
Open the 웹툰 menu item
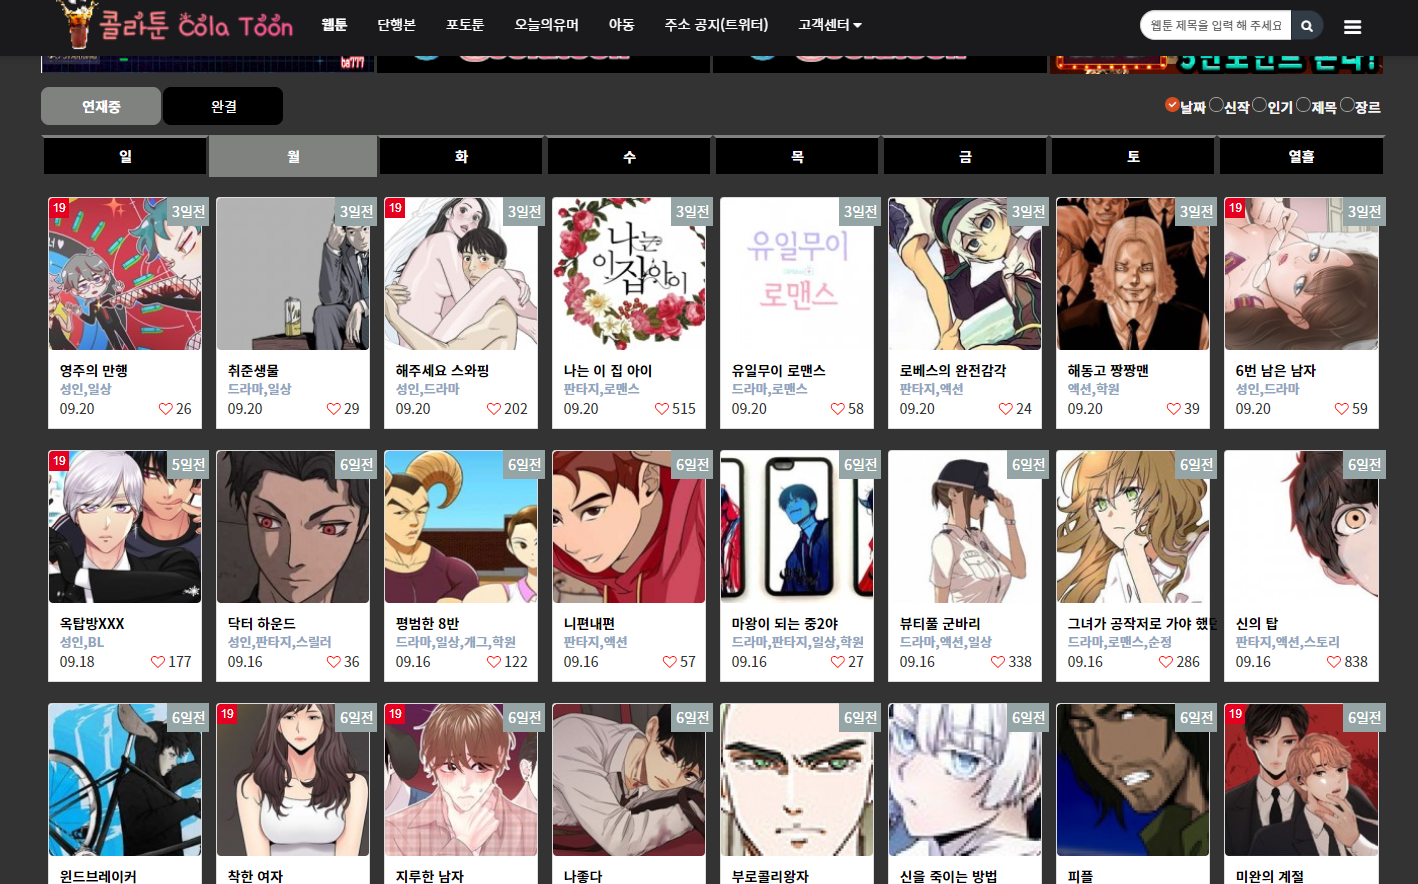click(x=335, y=25)
